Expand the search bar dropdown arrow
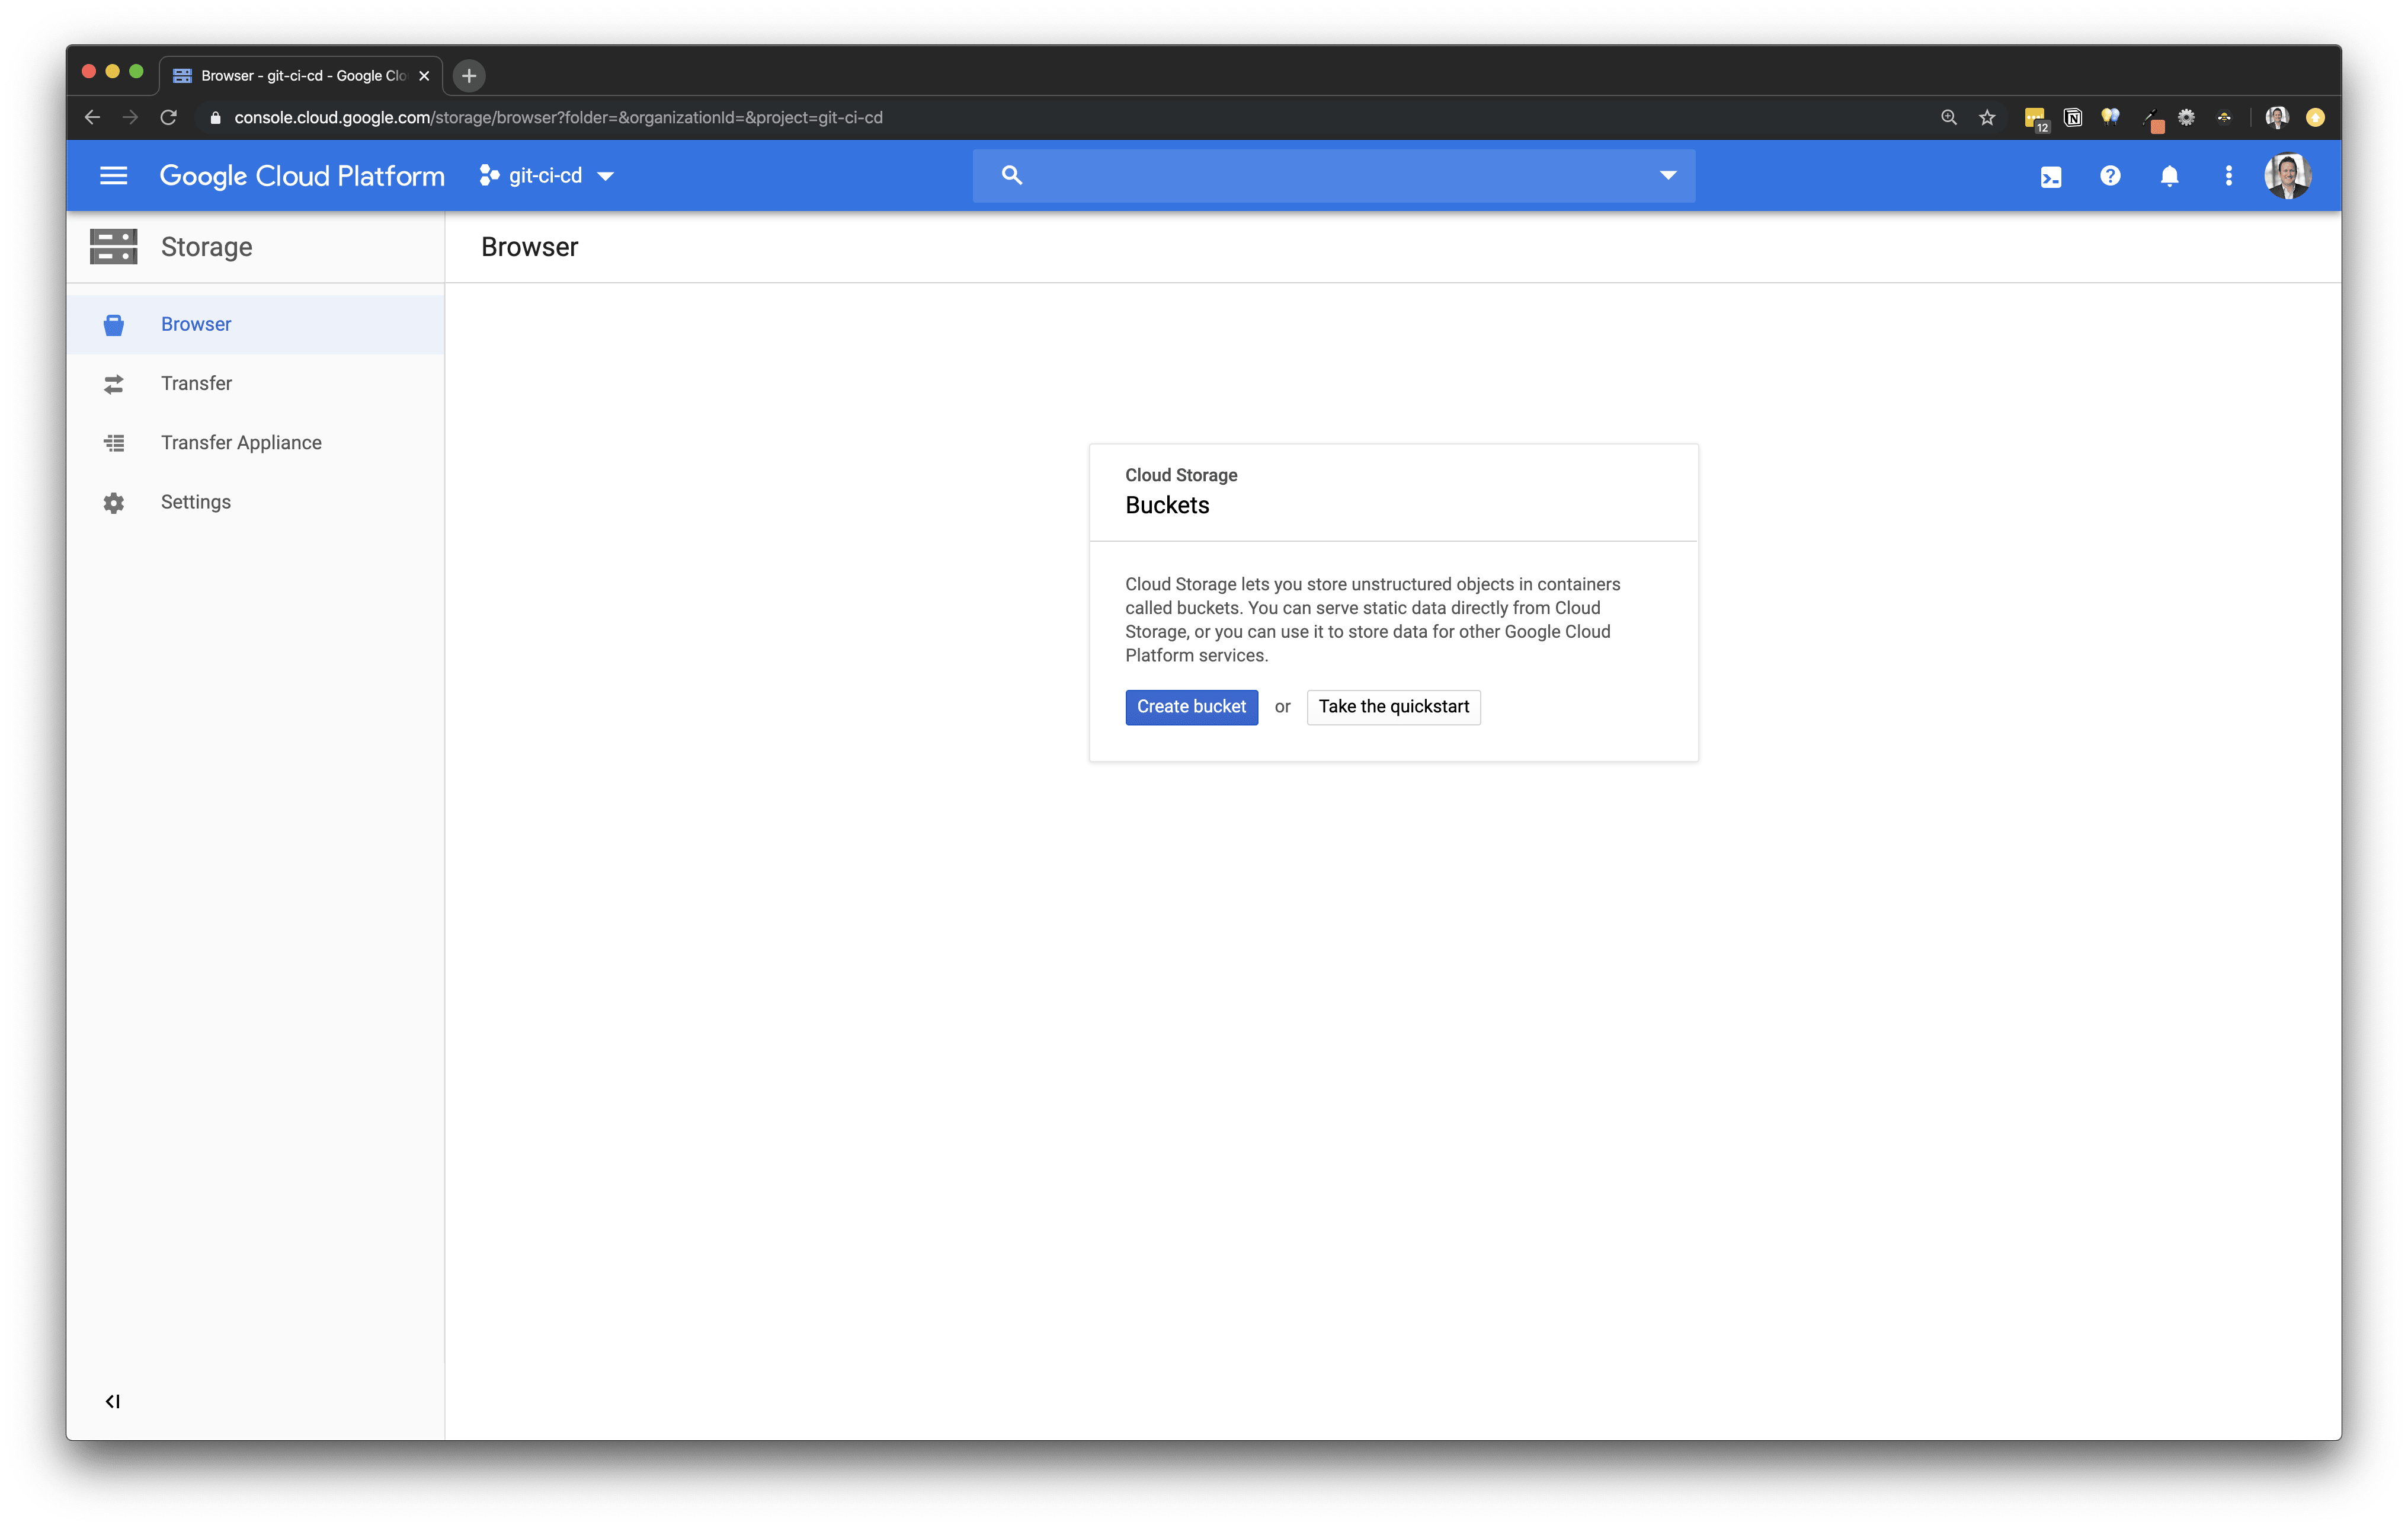This screenshot has height=1528, width=2408. click(1668, 176)
